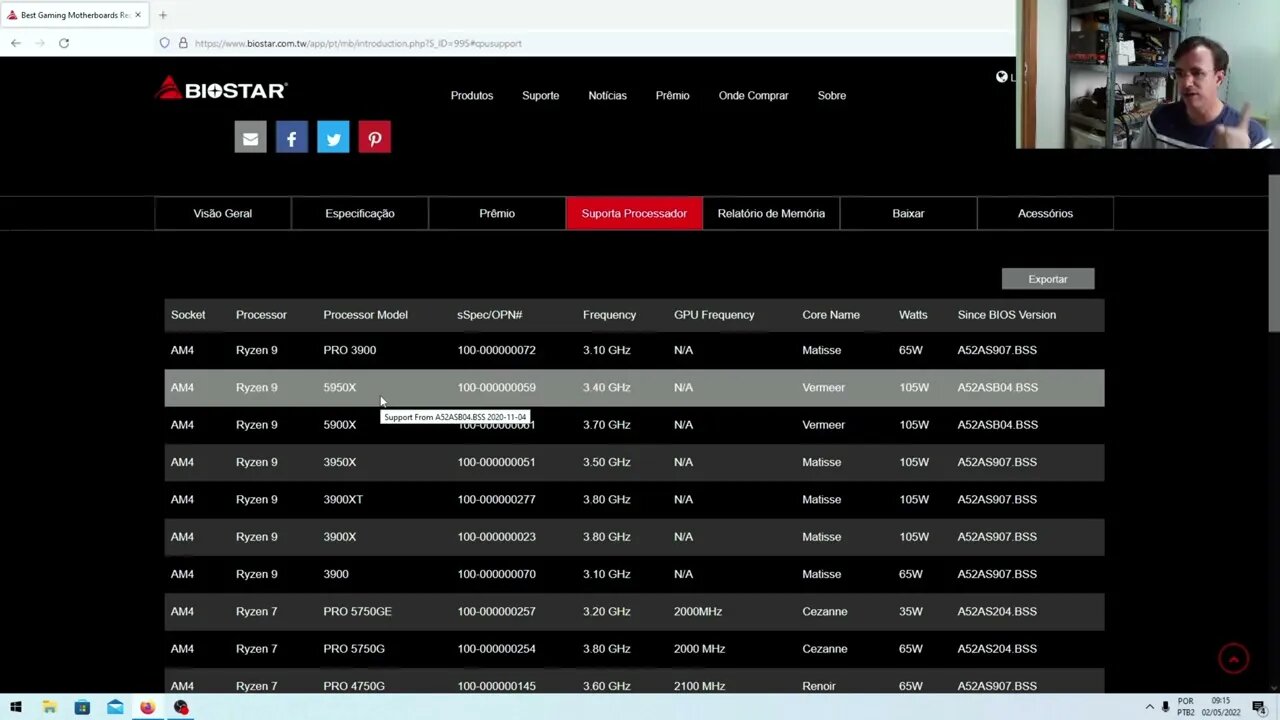Click OPN 100-000000277 cell
The width and height of the screenshot is (1280, 720).
pos(496,499)
